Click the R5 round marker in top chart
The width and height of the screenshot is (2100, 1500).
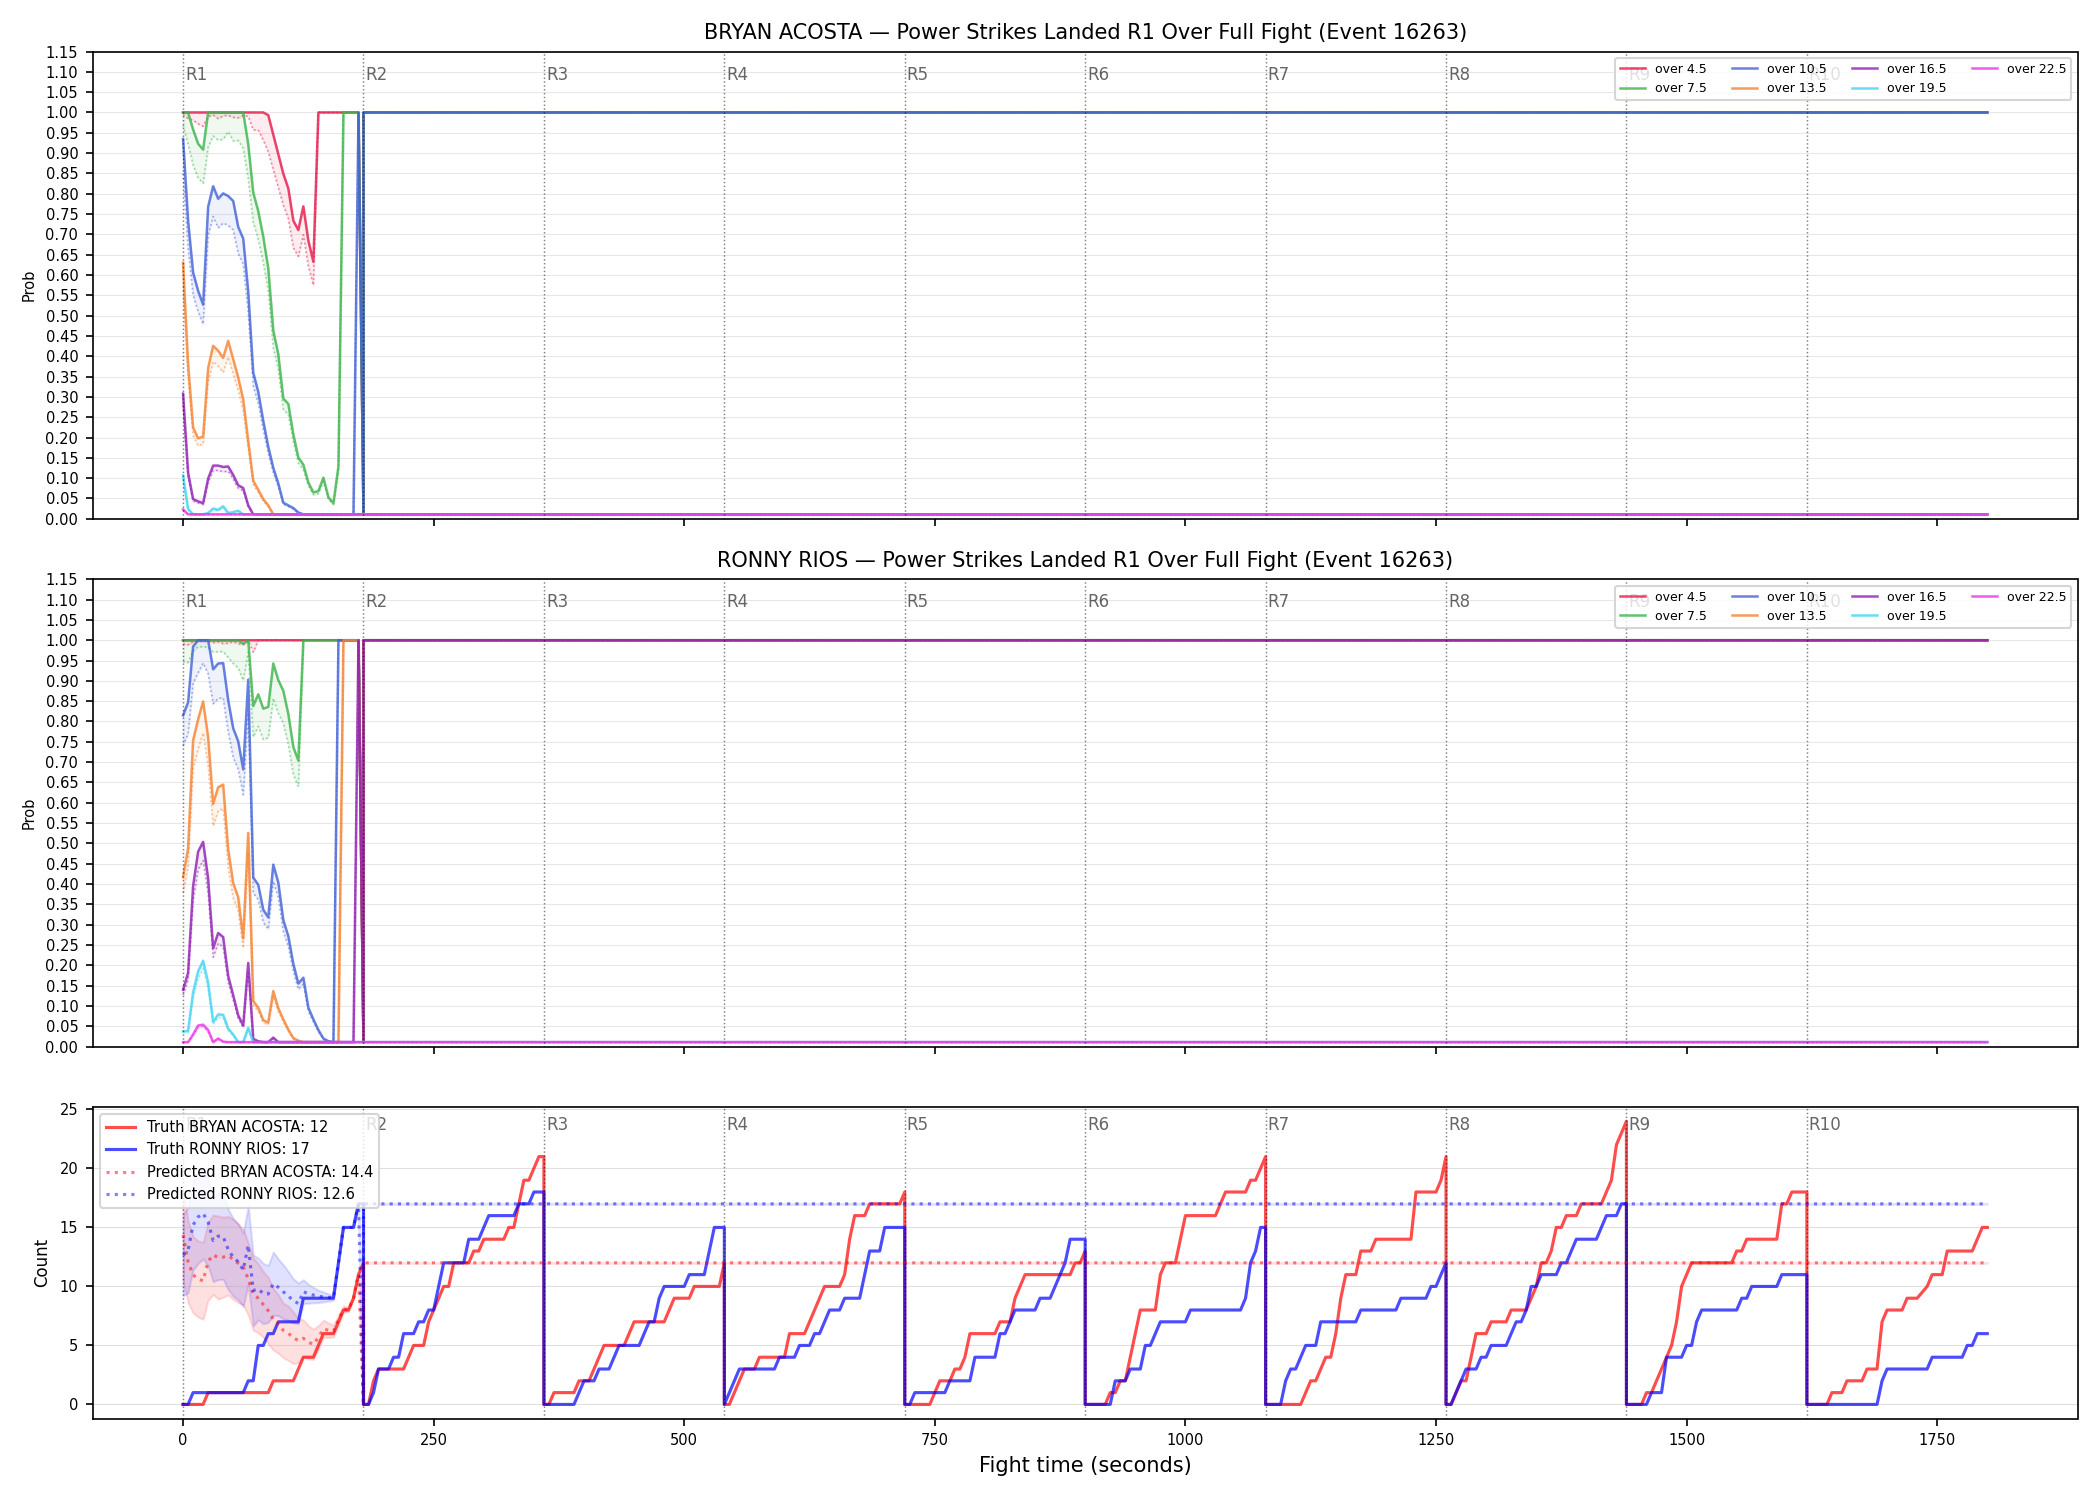(917, 74)
